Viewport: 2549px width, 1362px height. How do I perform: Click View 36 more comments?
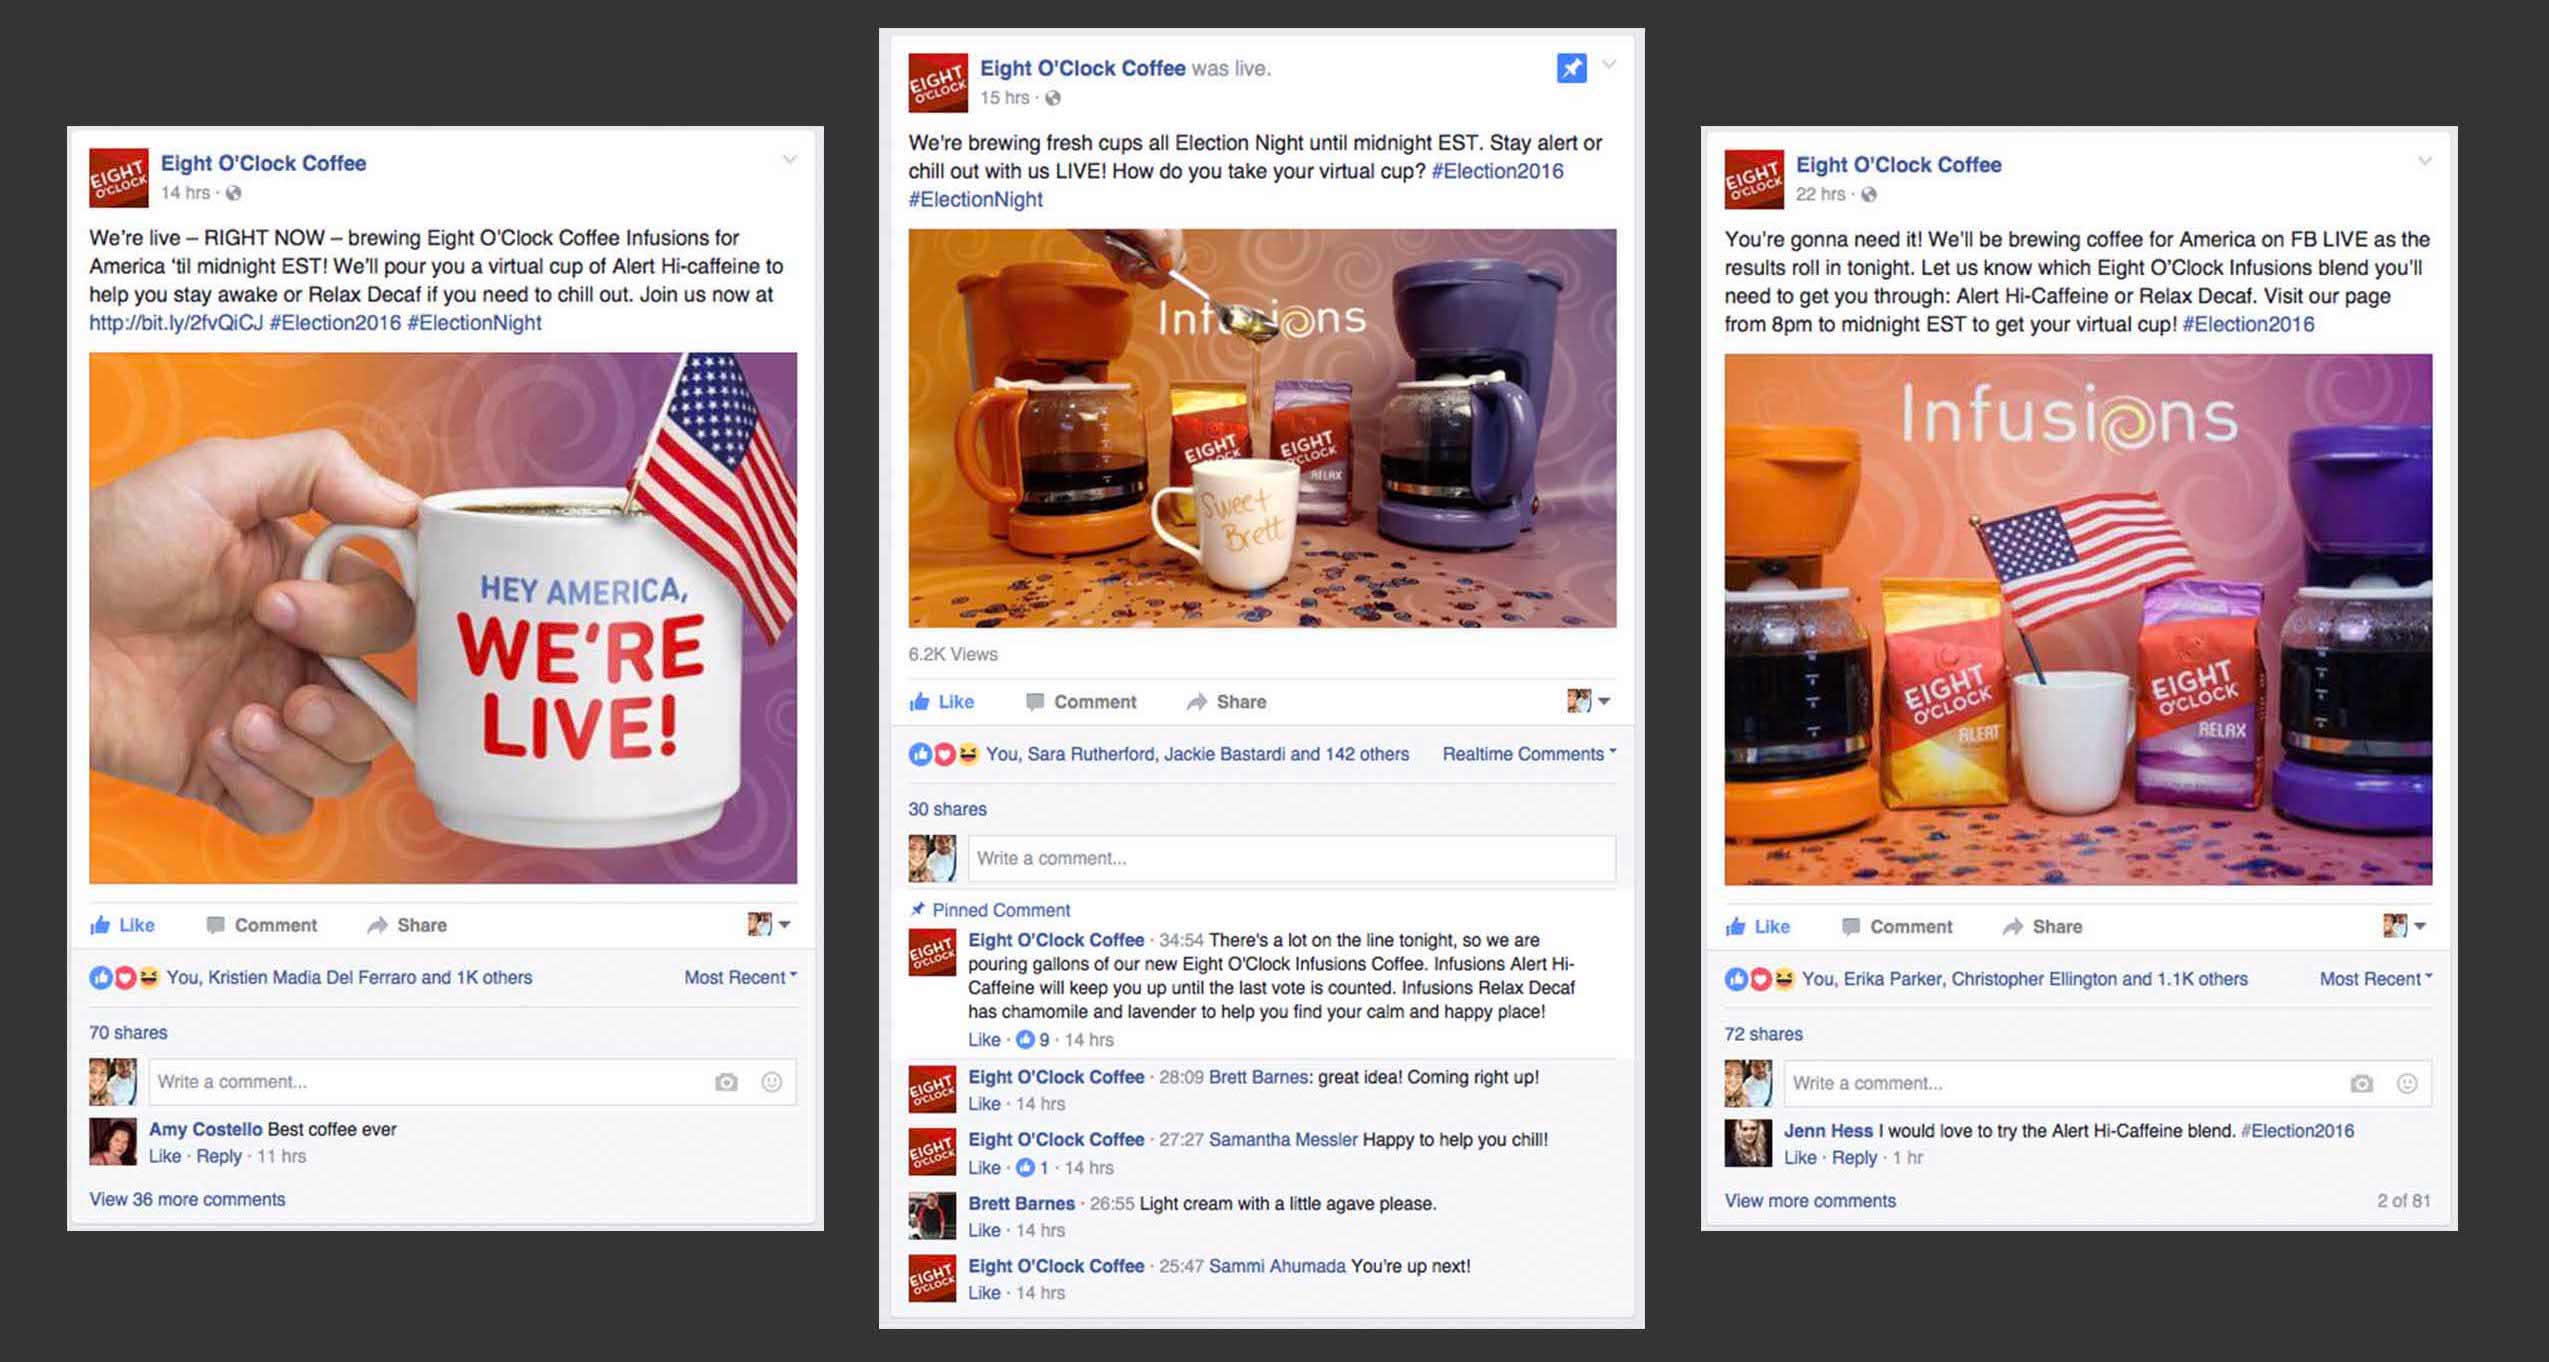pos(187,1199)
